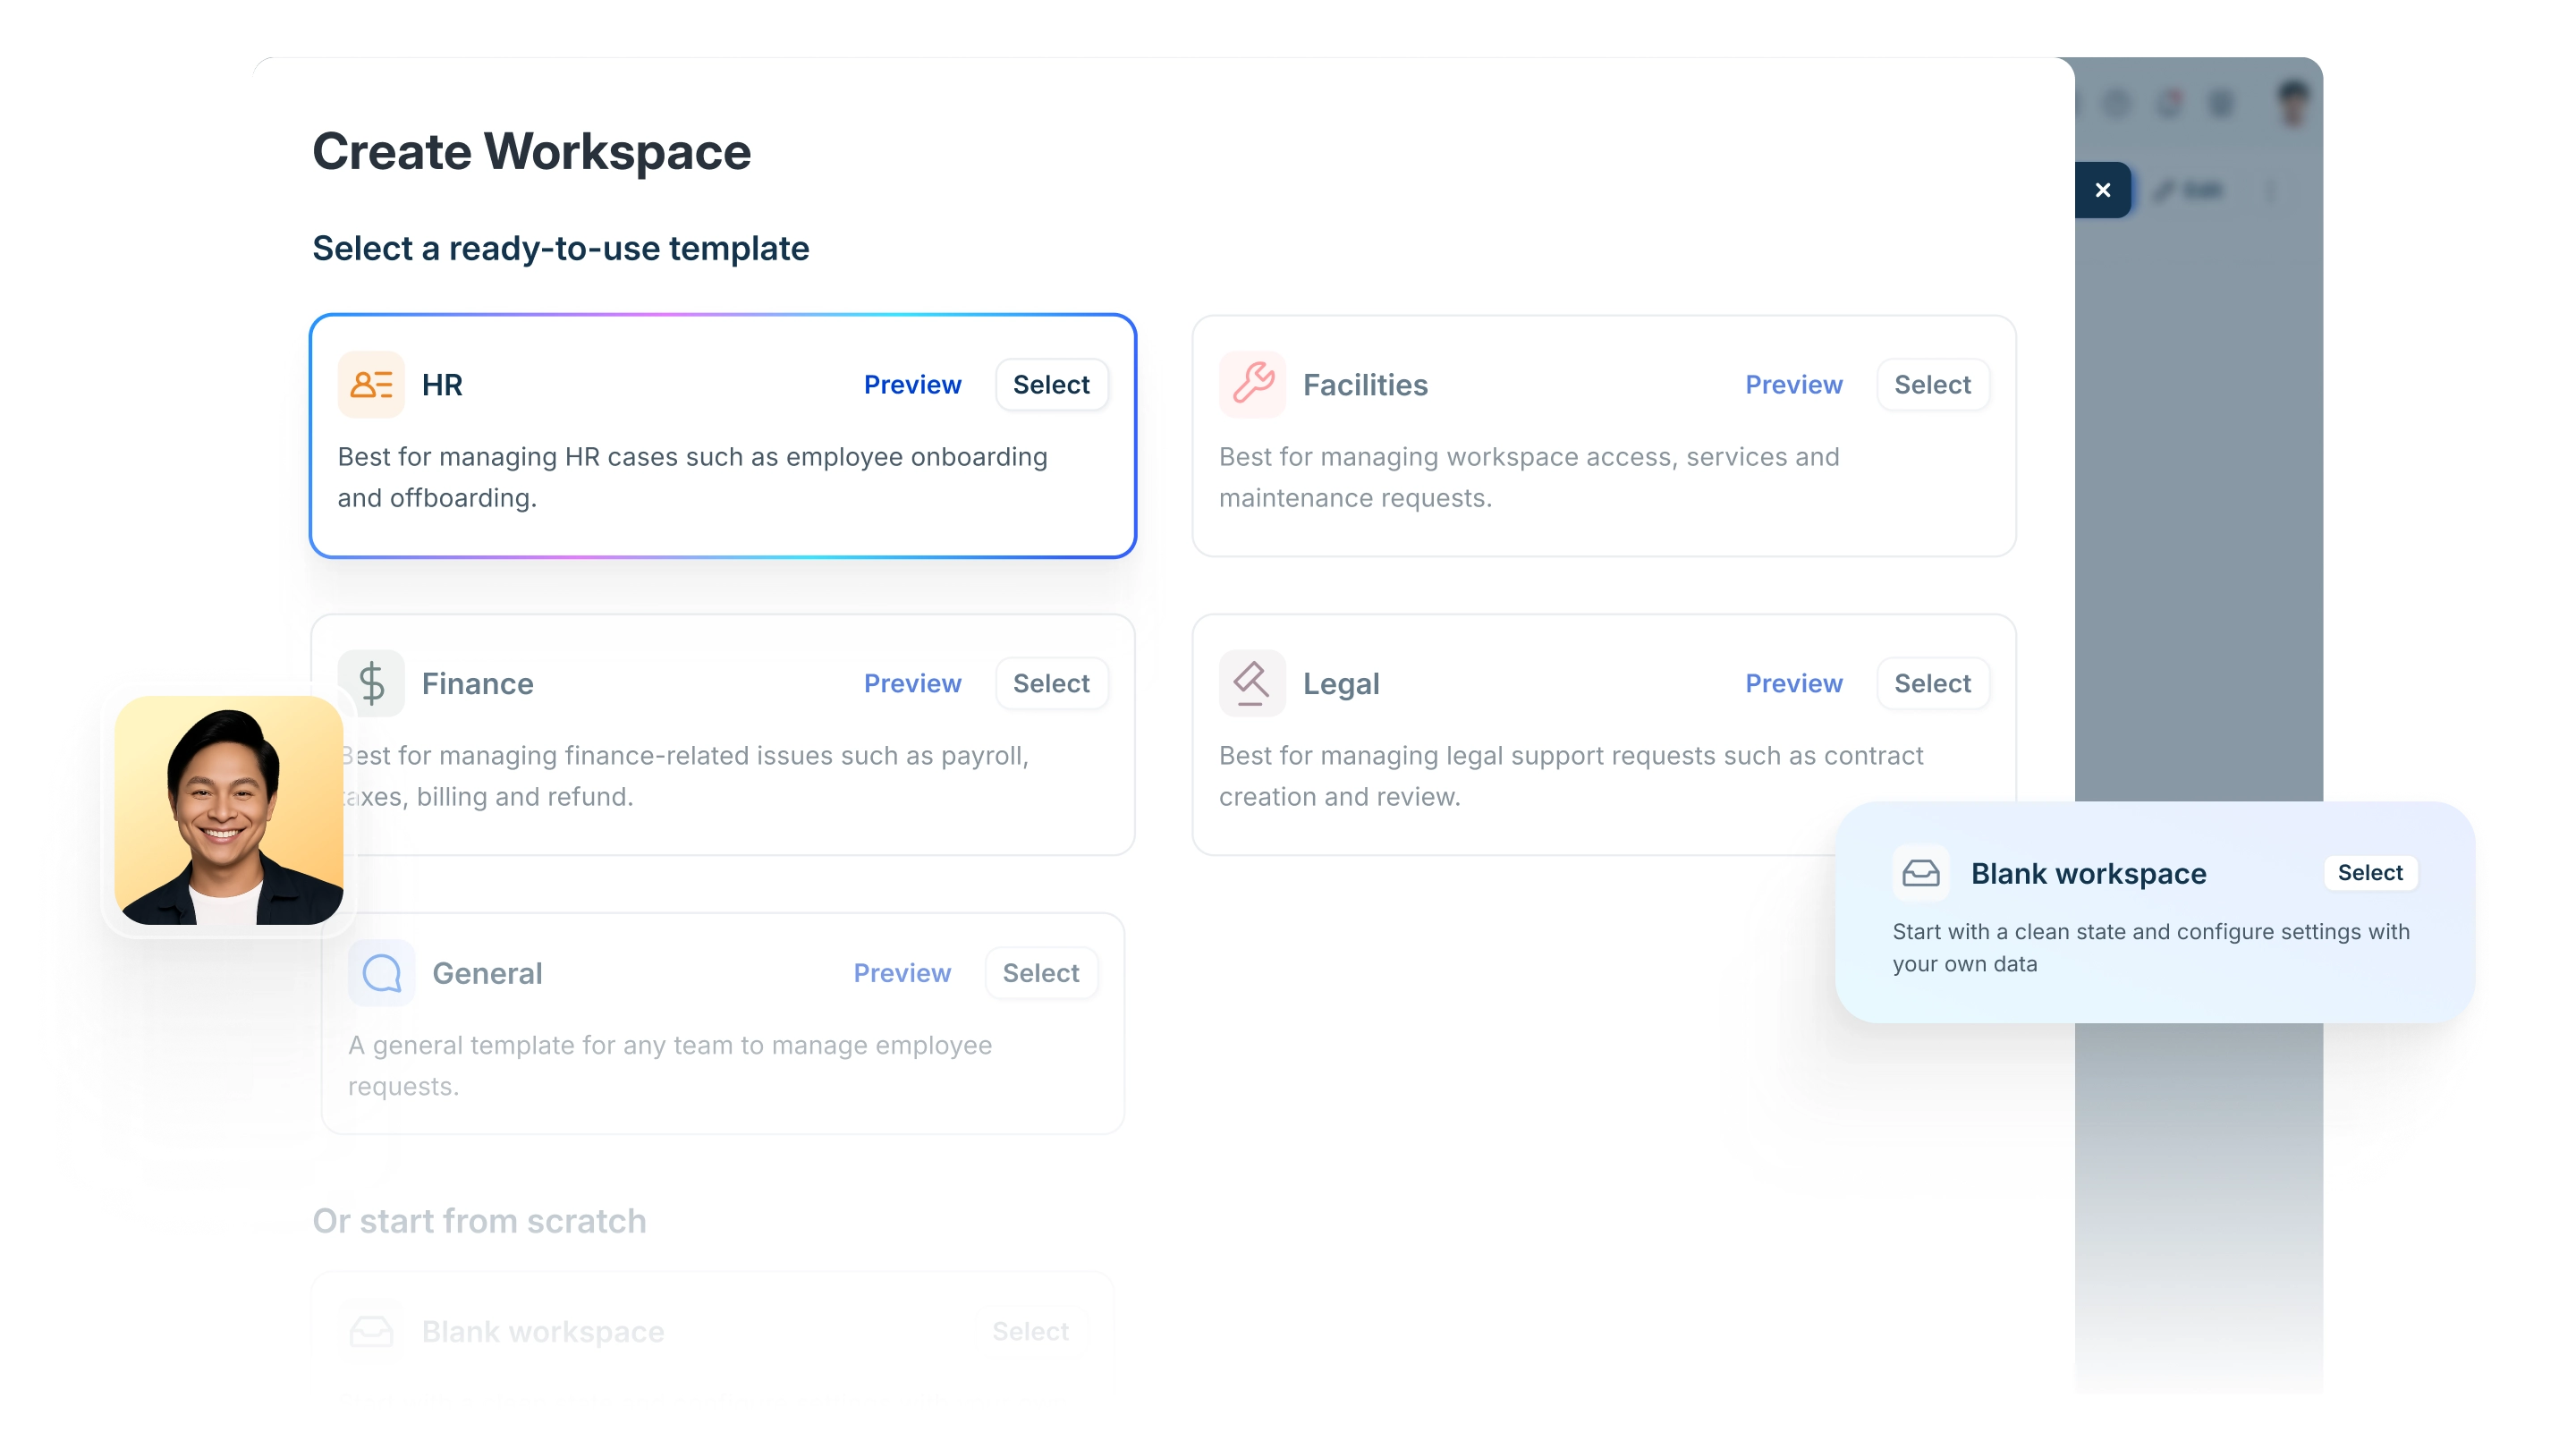Preview the HR template

coord(912,384)
